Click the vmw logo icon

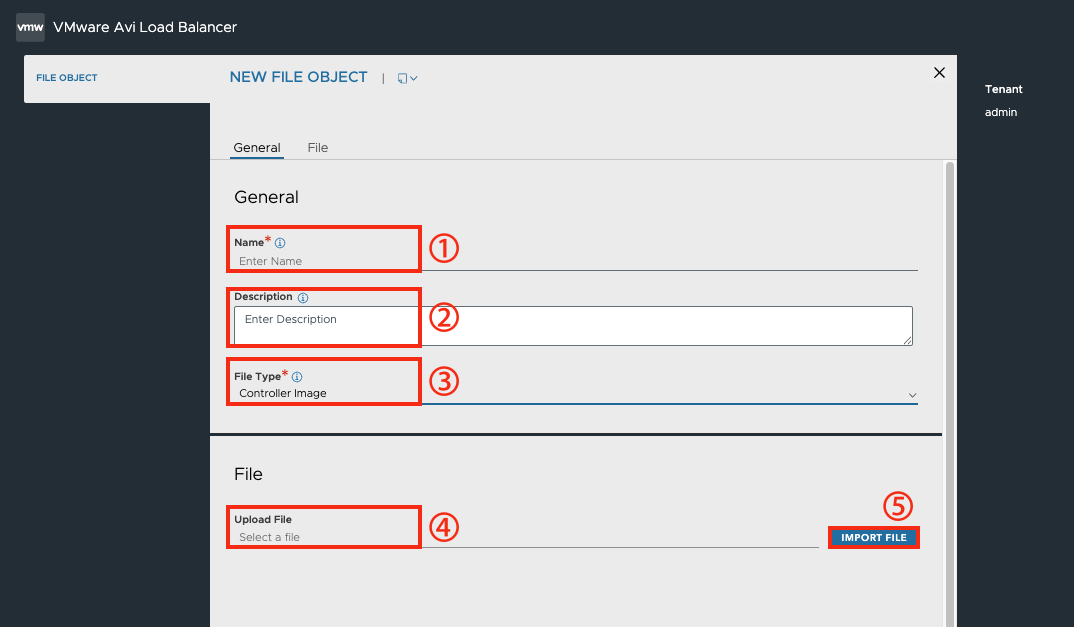(30, 27)
